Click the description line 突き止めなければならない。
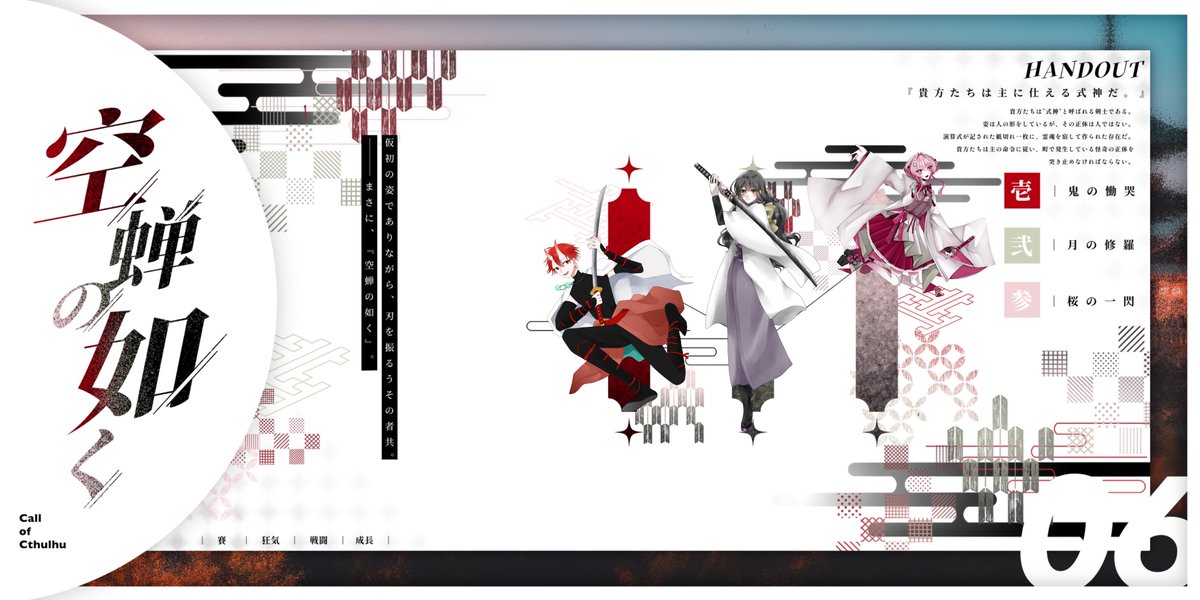Image resolution: width=1200 pixels, height=600 pixels. (x=1088, y=160)
